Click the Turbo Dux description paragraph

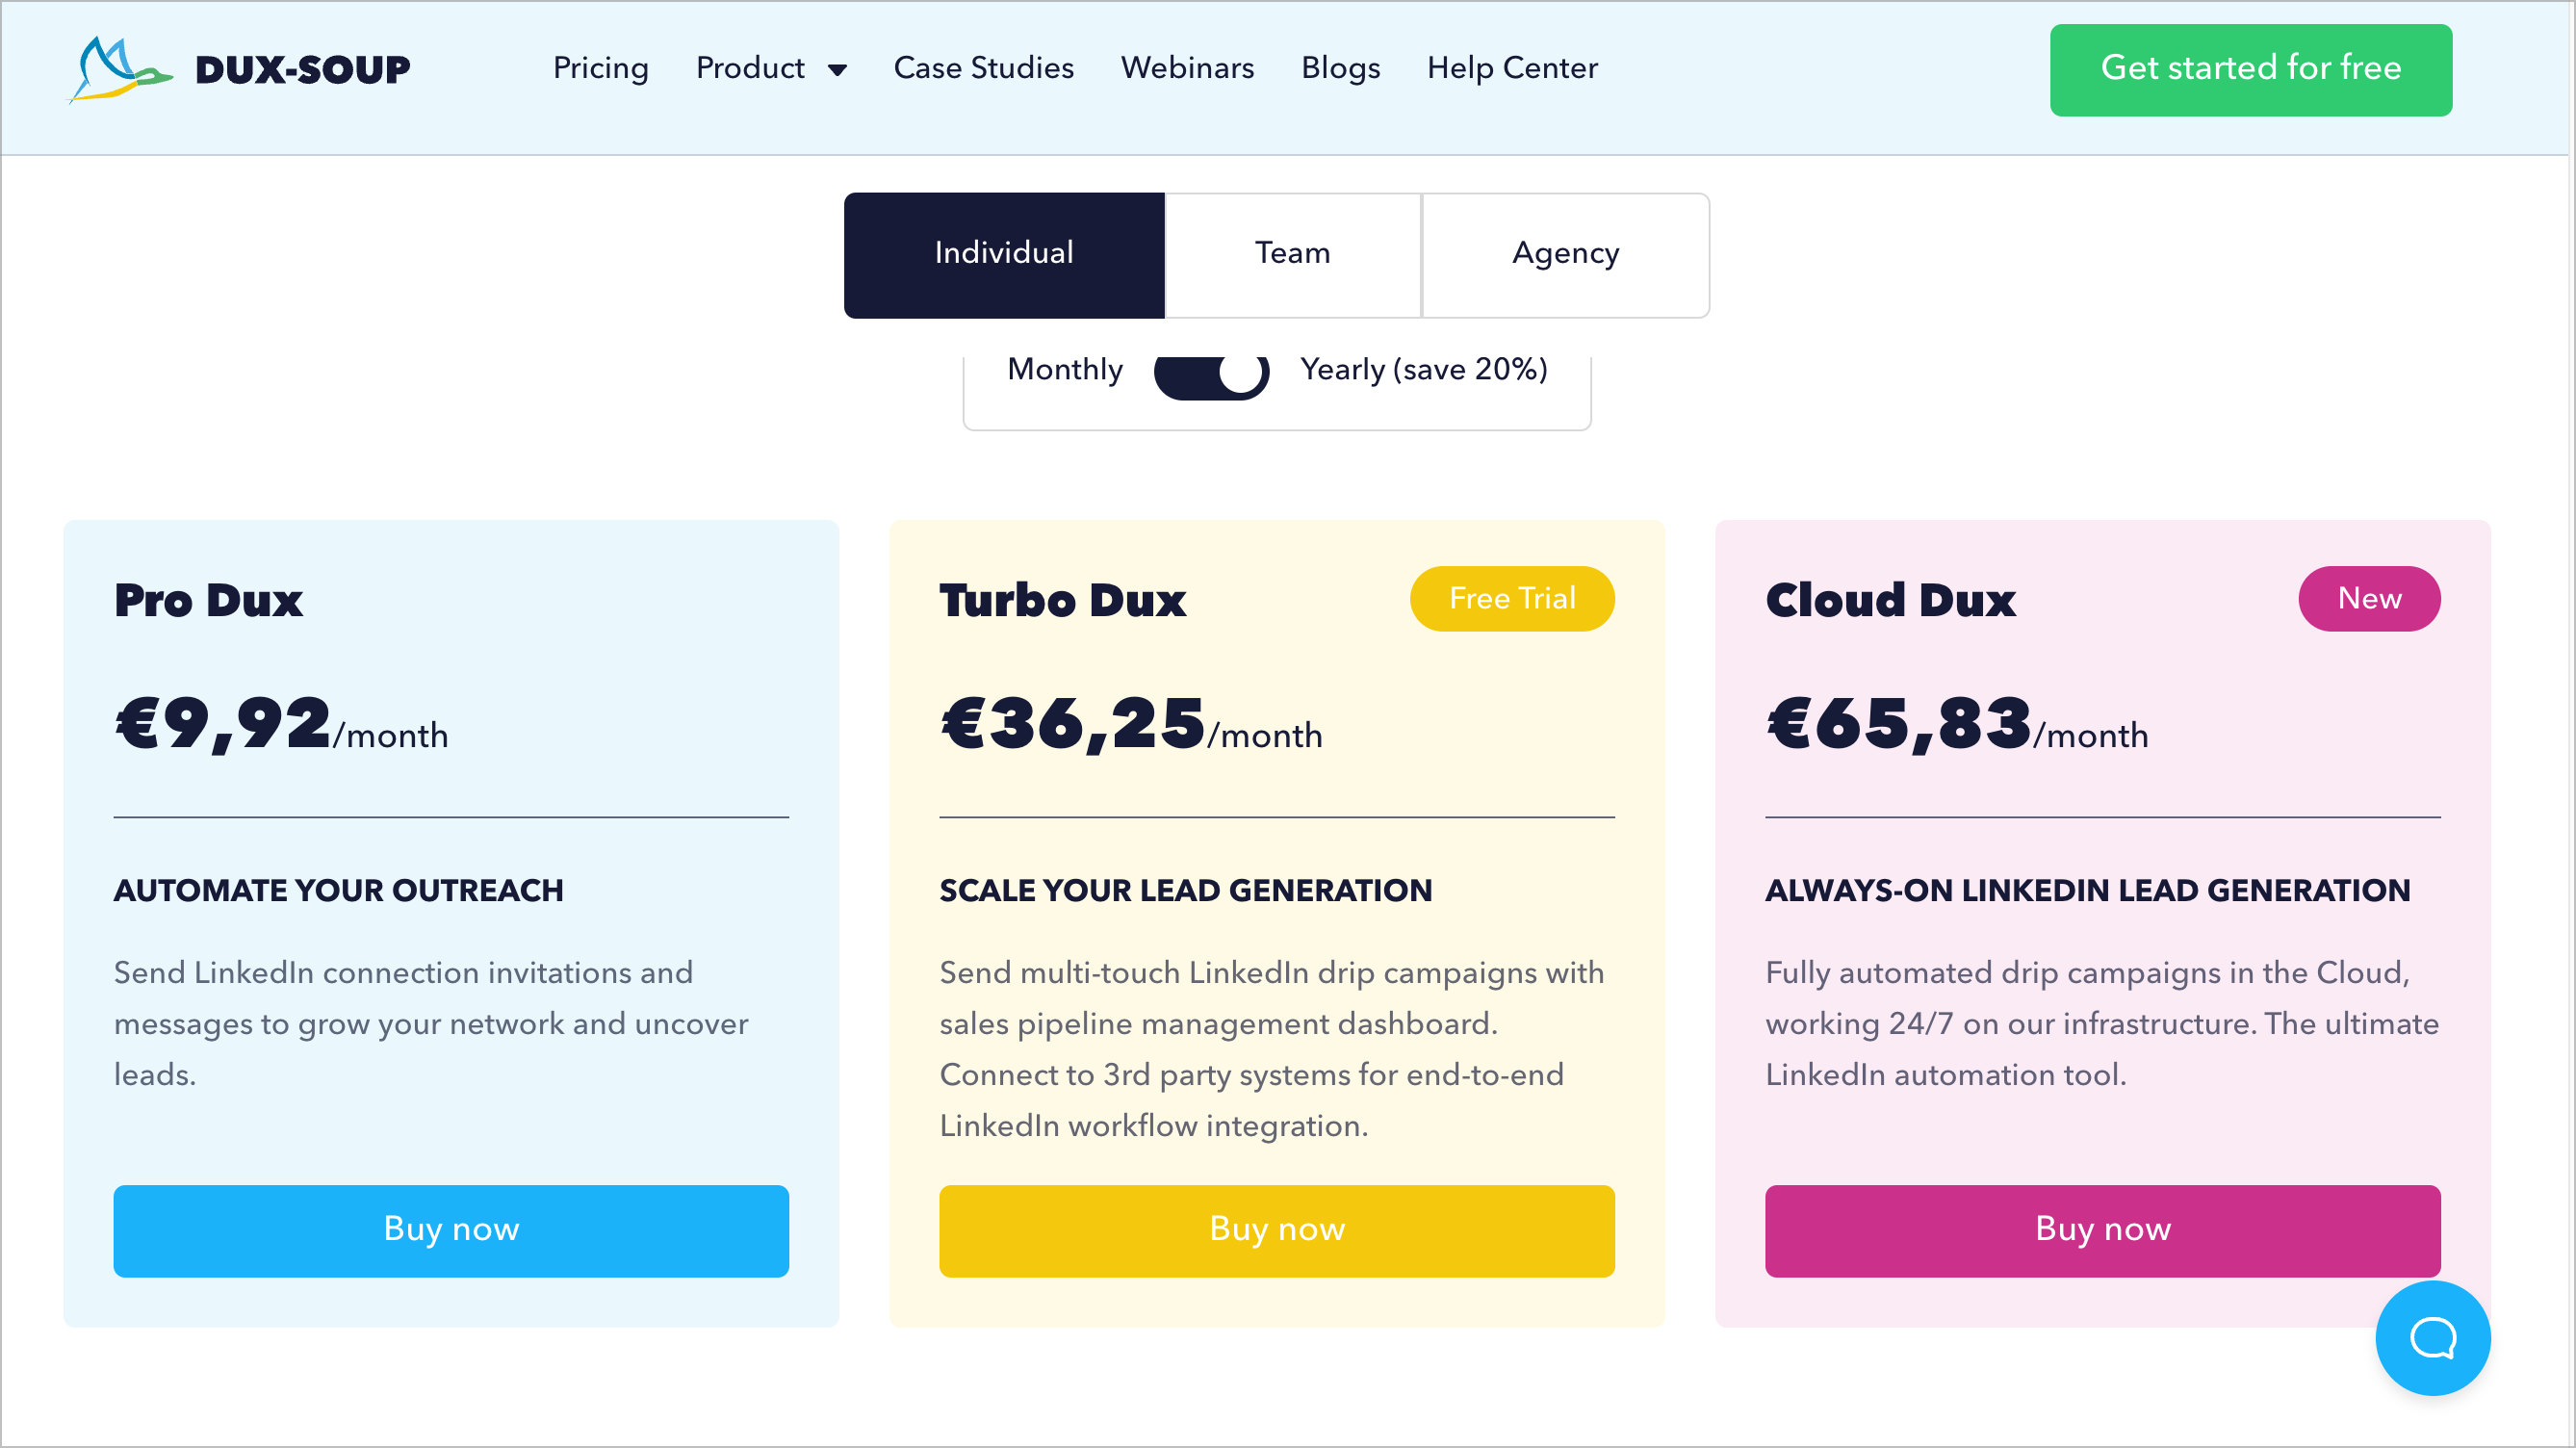pyautogui.click(x=1272, y=1049)
